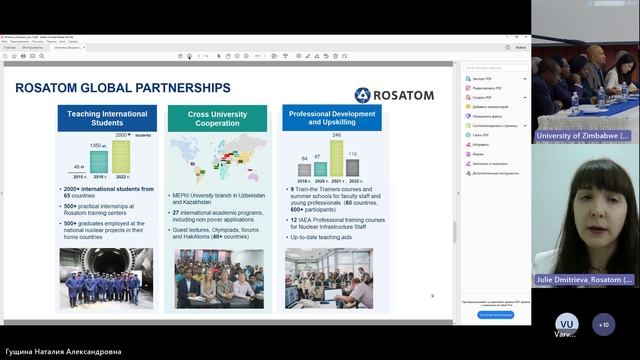Click the magnifier search icon in toolbar
Image resolution: width=640 pixels, height=360 pixels.
[42, 56]
